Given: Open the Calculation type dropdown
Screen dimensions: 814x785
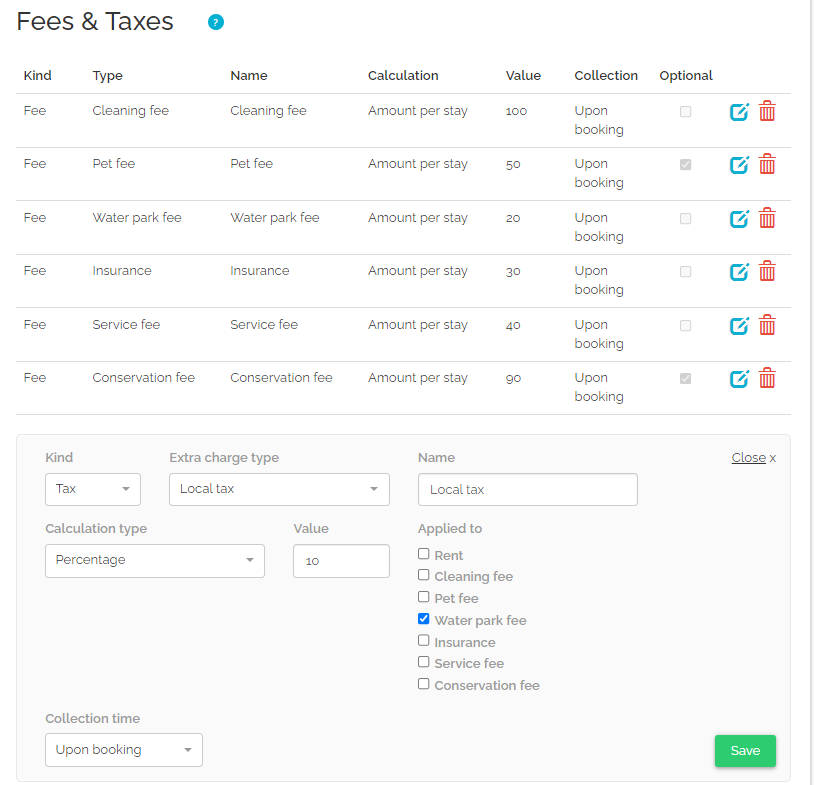Looking at the screenshot, I should point(155,560).
